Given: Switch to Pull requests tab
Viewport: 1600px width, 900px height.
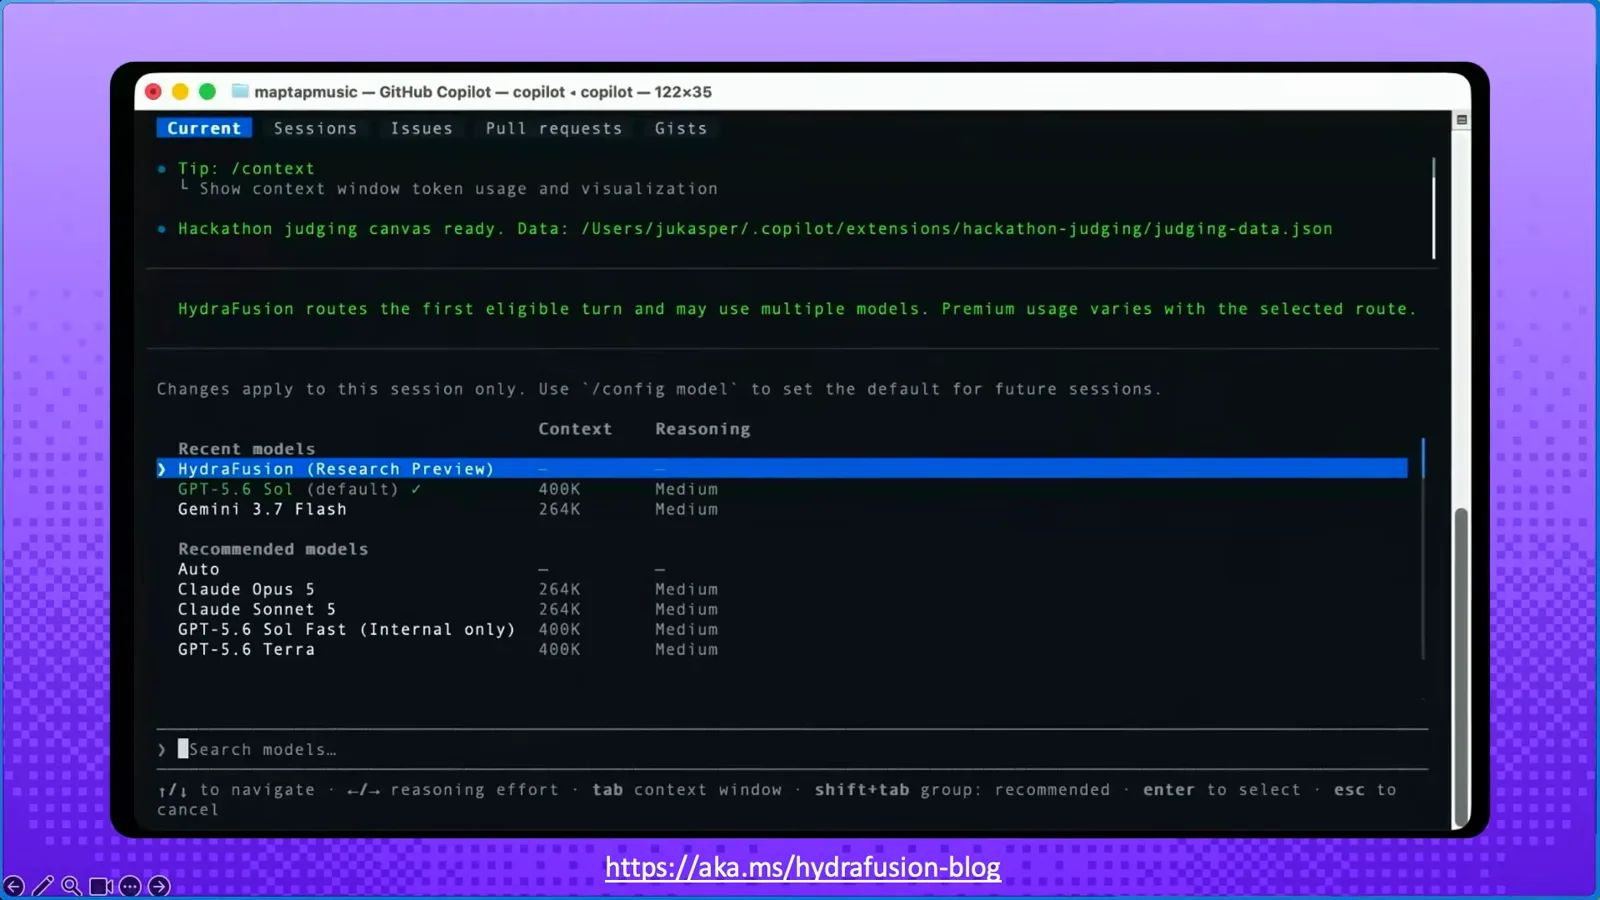Looking at the screenshot, I should [553, 128].
